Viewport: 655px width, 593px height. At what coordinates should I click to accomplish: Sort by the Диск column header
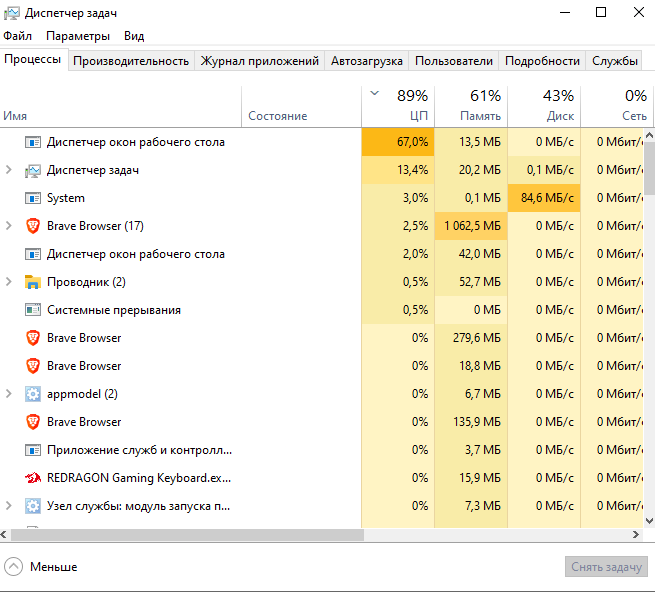[544, 106]
